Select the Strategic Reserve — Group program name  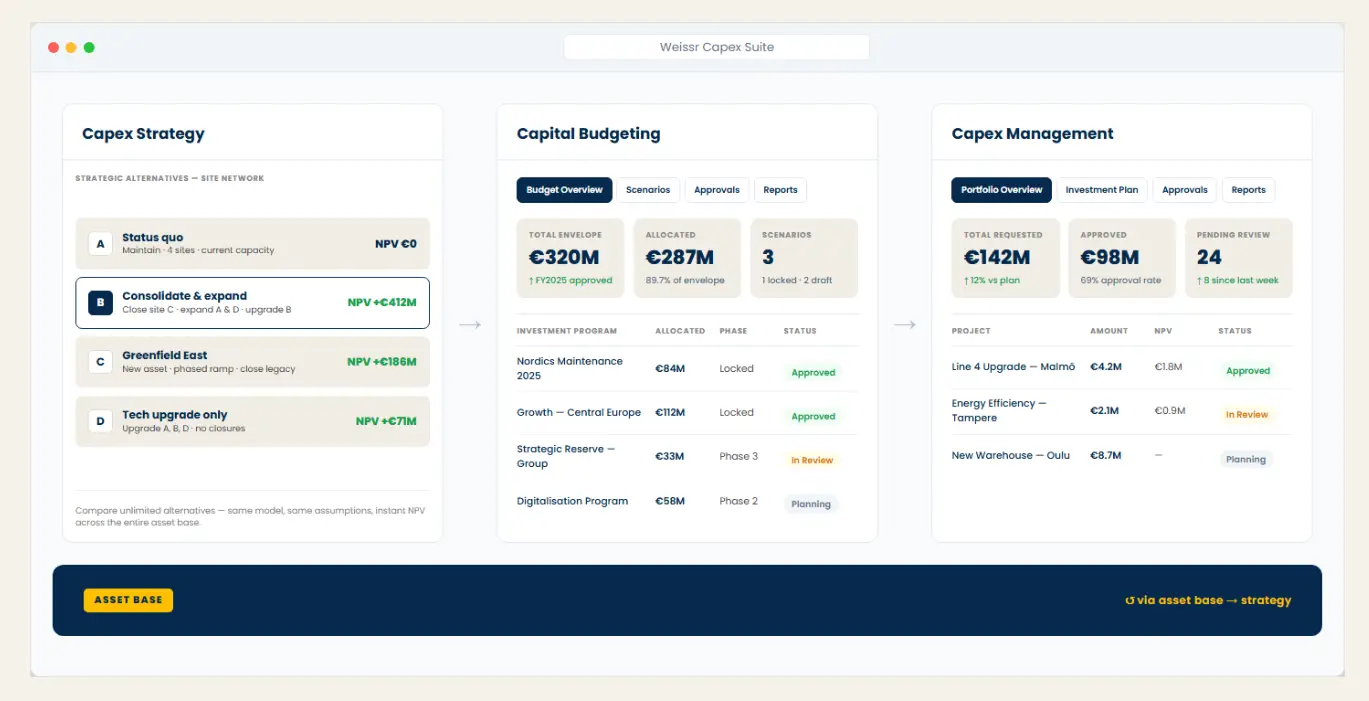coord(566,456)
